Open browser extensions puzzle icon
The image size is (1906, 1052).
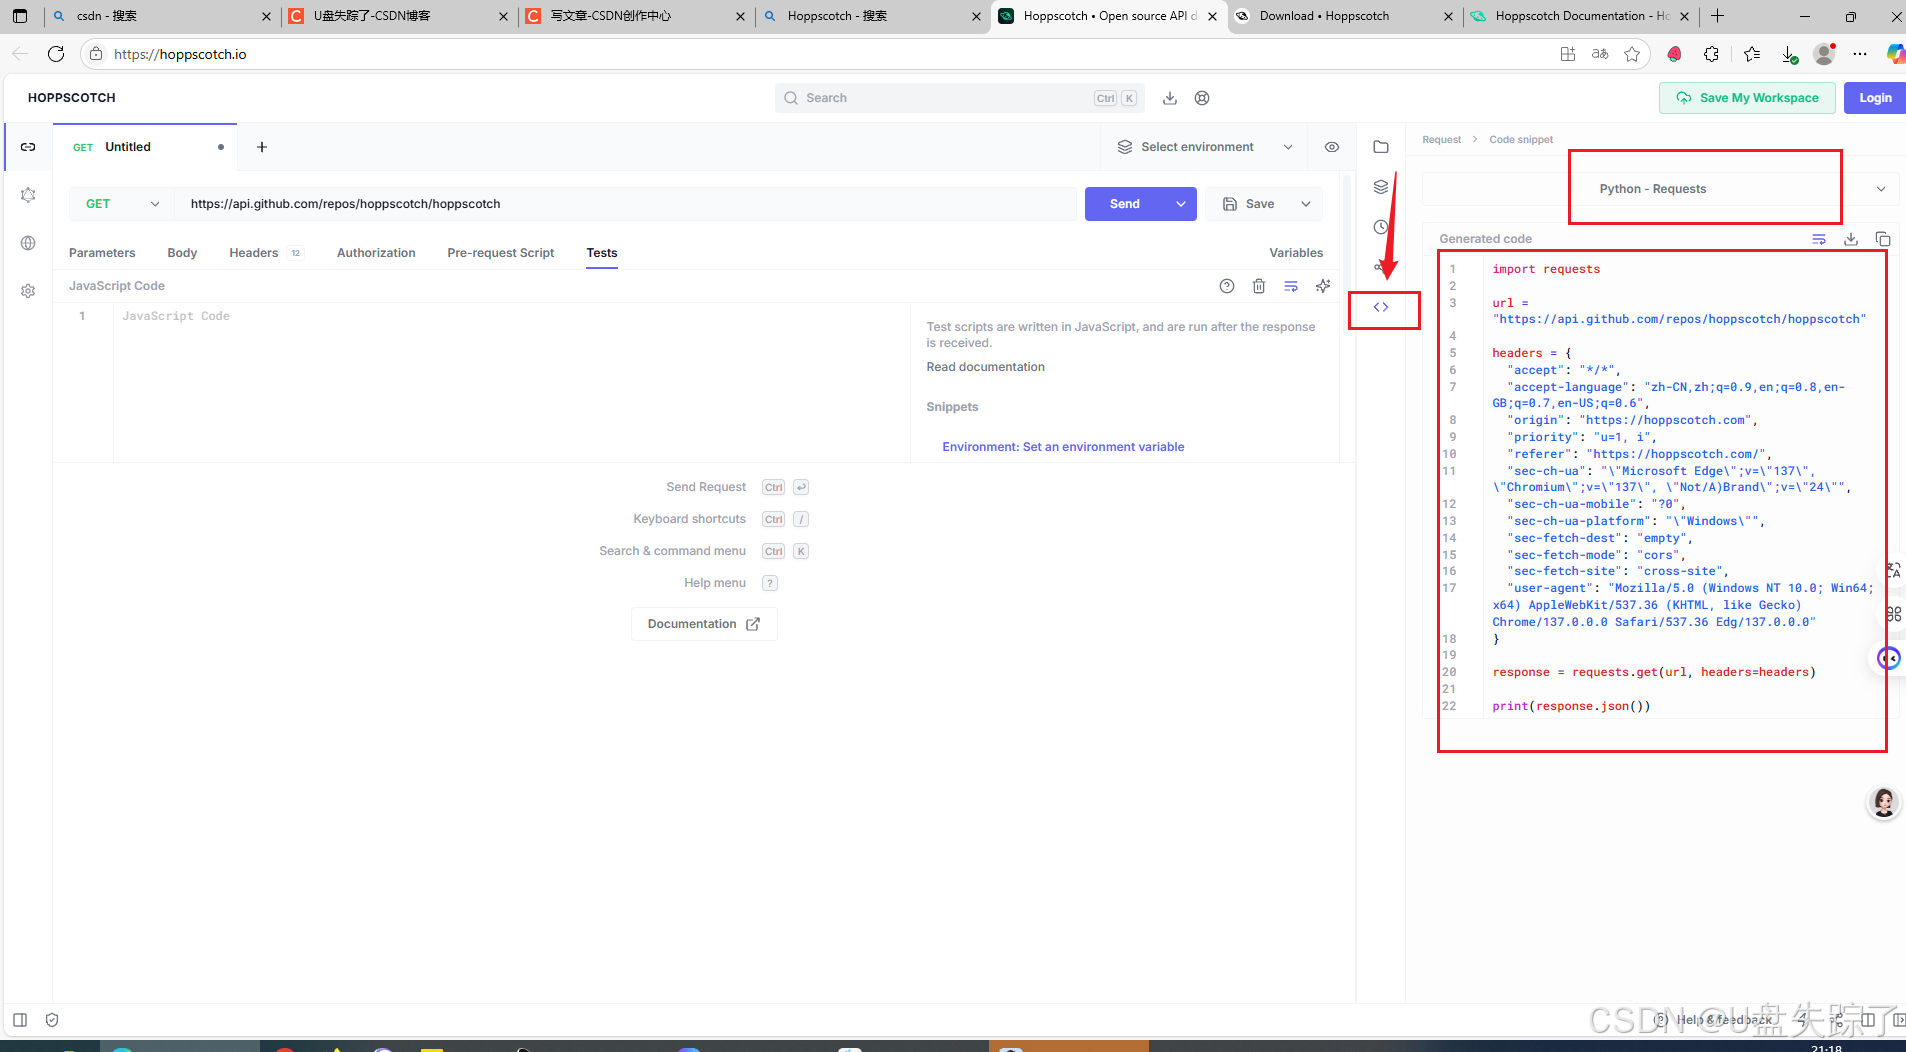coord(1712,54)
